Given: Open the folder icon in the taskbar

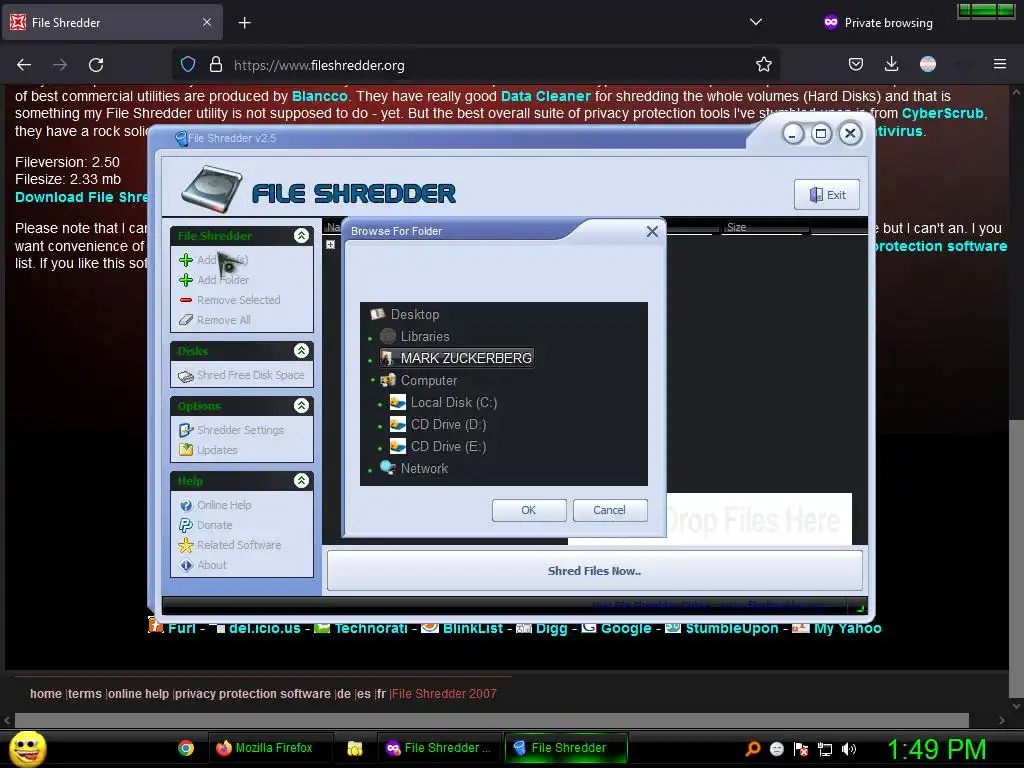Looking at the screenshot, I should click(x=355, y=748).
